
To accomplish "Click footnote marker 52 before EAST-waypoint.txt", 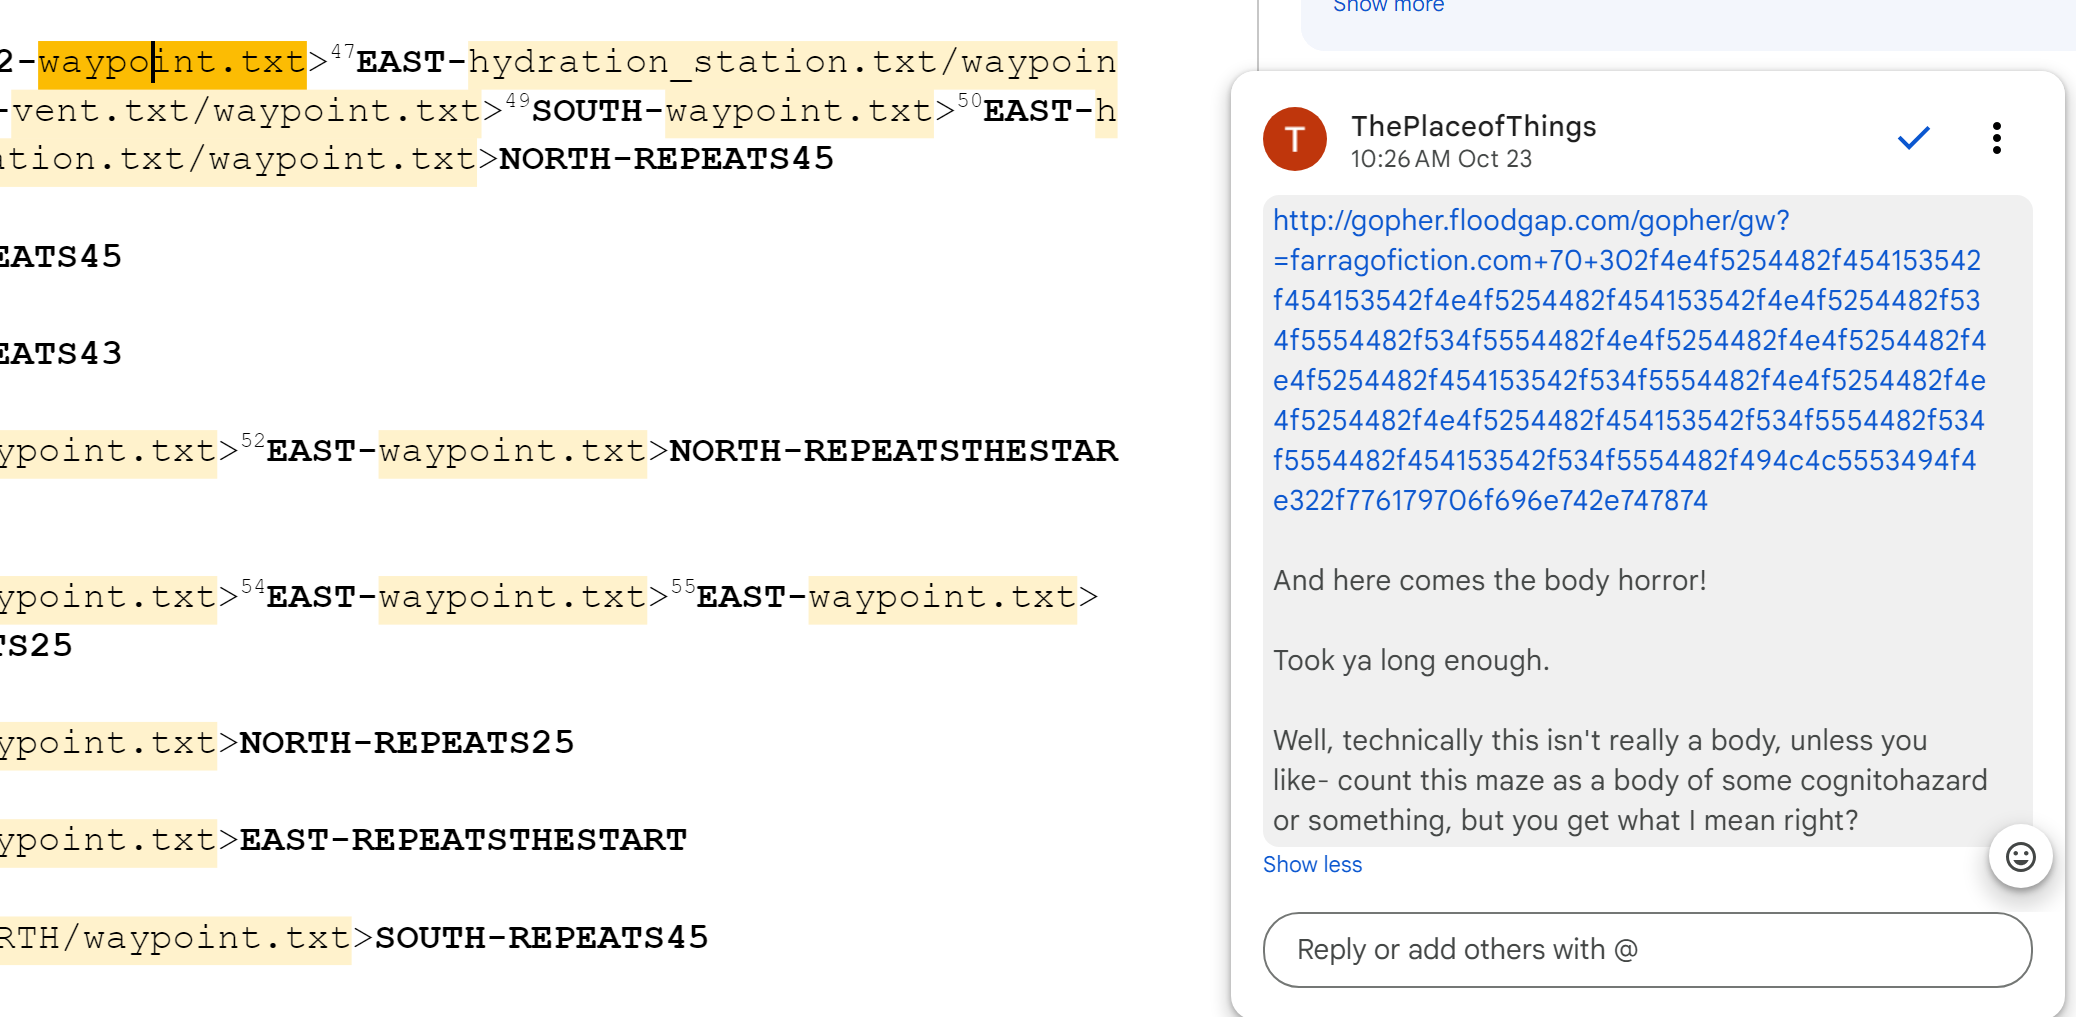I will tap(253, 440).
